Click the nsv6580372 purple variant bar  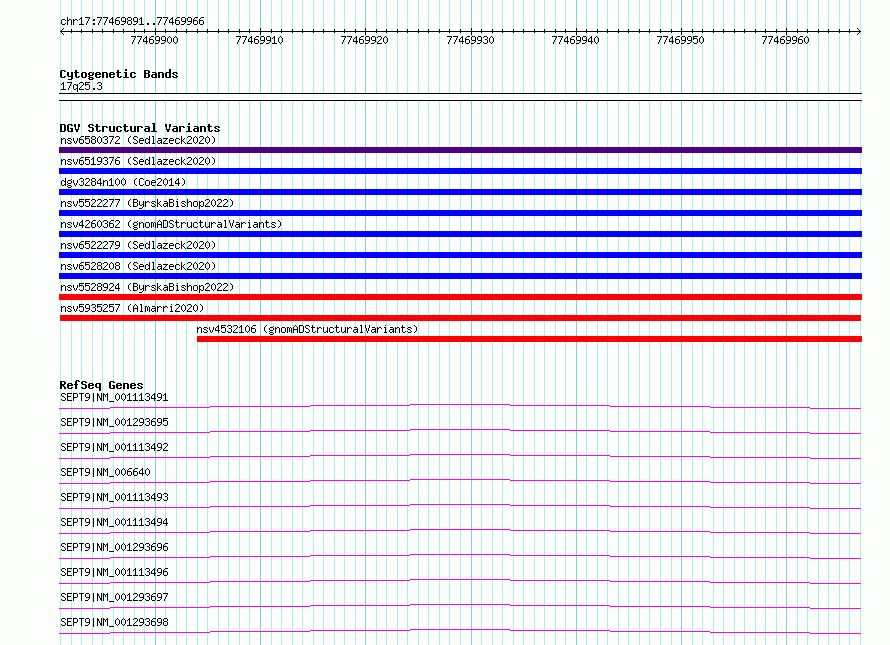(460, 150)
